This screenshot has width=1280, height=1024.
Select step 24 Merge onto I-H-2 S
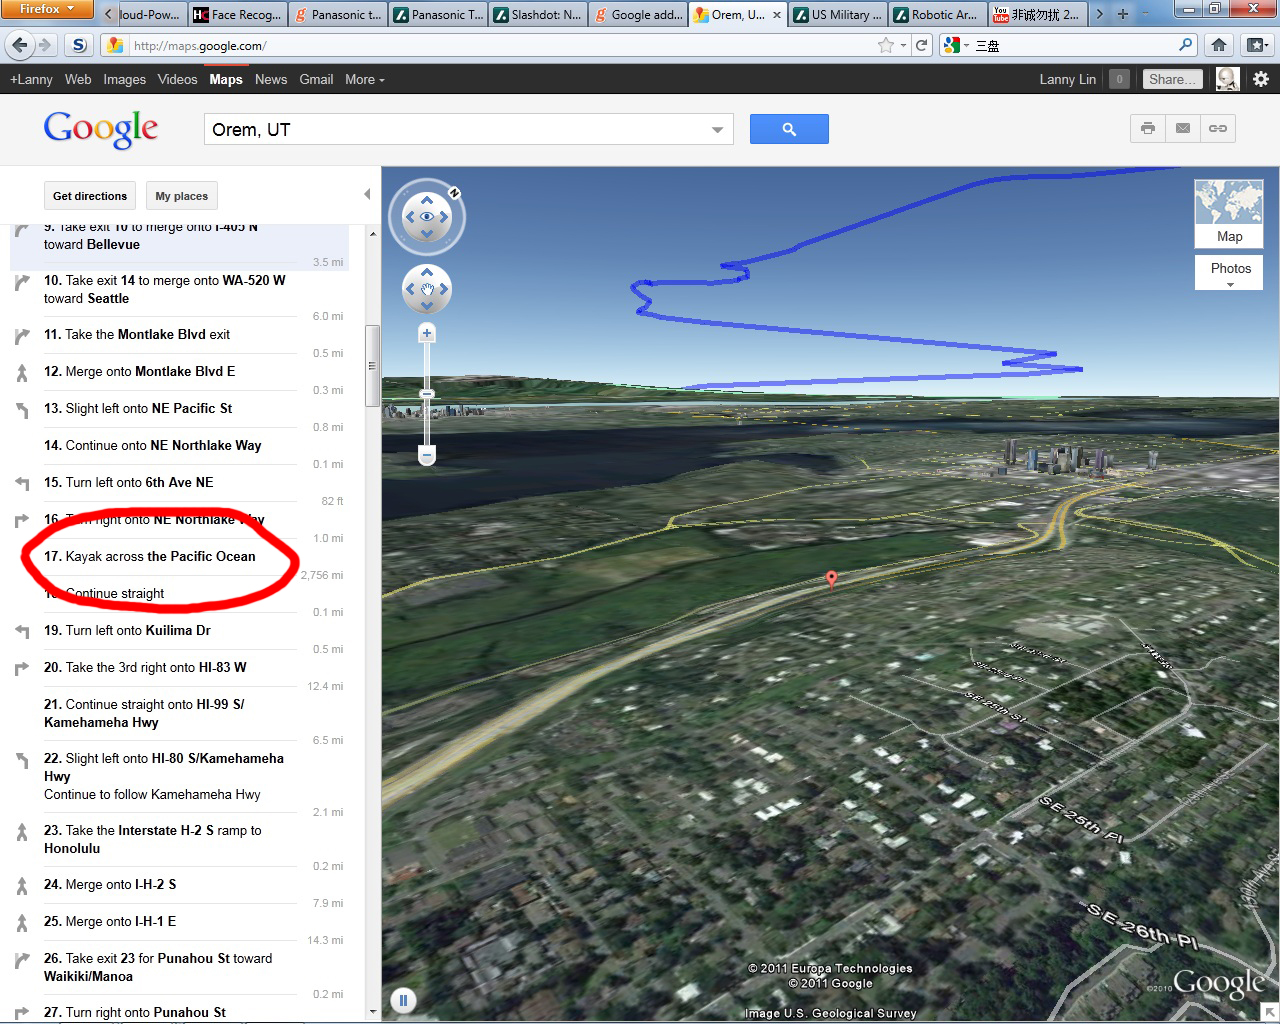(x=110, y=885)
